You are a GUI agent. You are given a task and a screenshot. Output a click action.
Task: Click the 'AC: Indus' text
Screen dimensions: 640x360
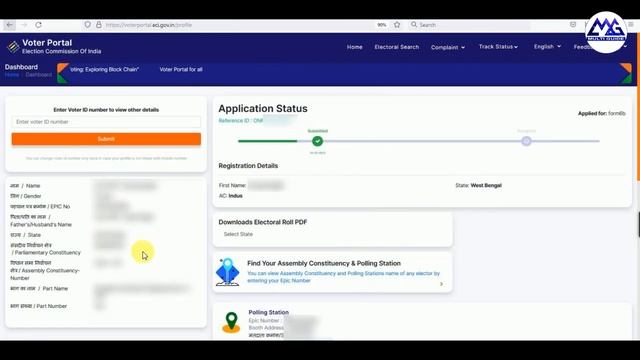point(231,196)
